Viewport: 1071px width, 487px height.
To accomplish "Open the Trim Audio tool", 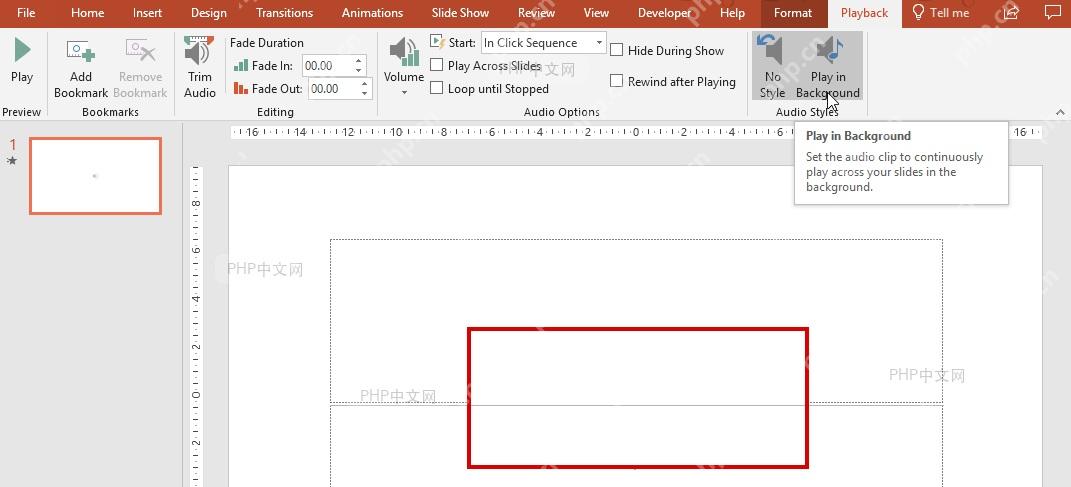I will point(199,68).
